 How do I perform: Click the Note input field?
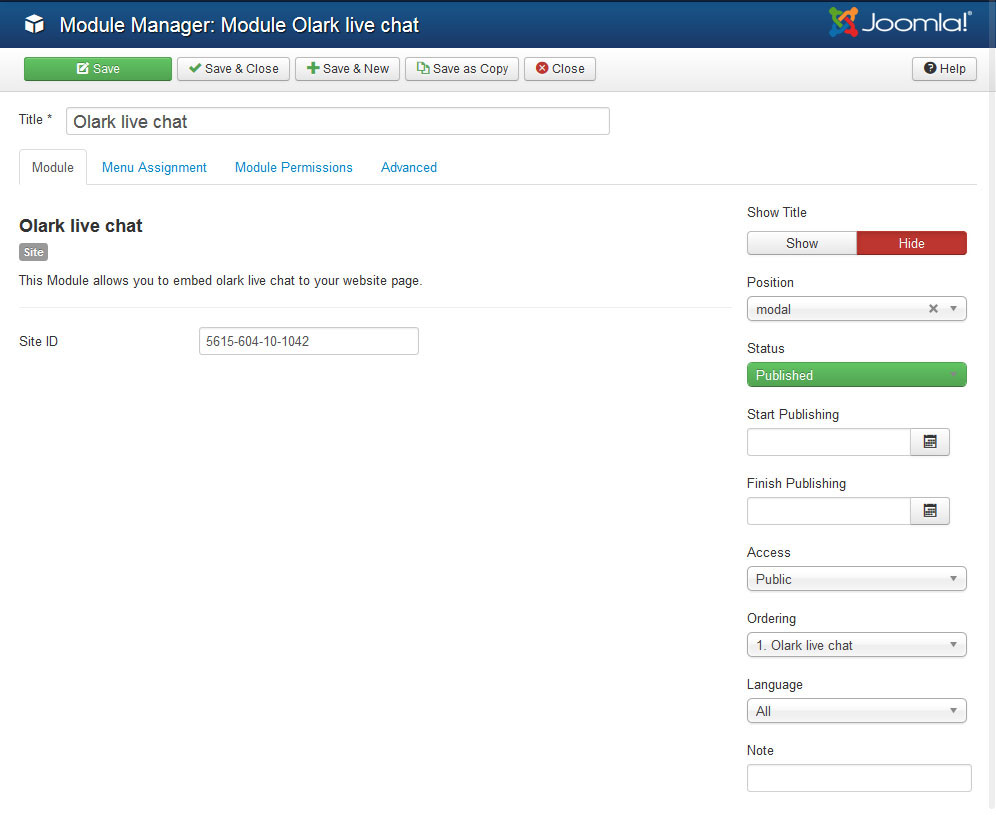pos(859,778)
